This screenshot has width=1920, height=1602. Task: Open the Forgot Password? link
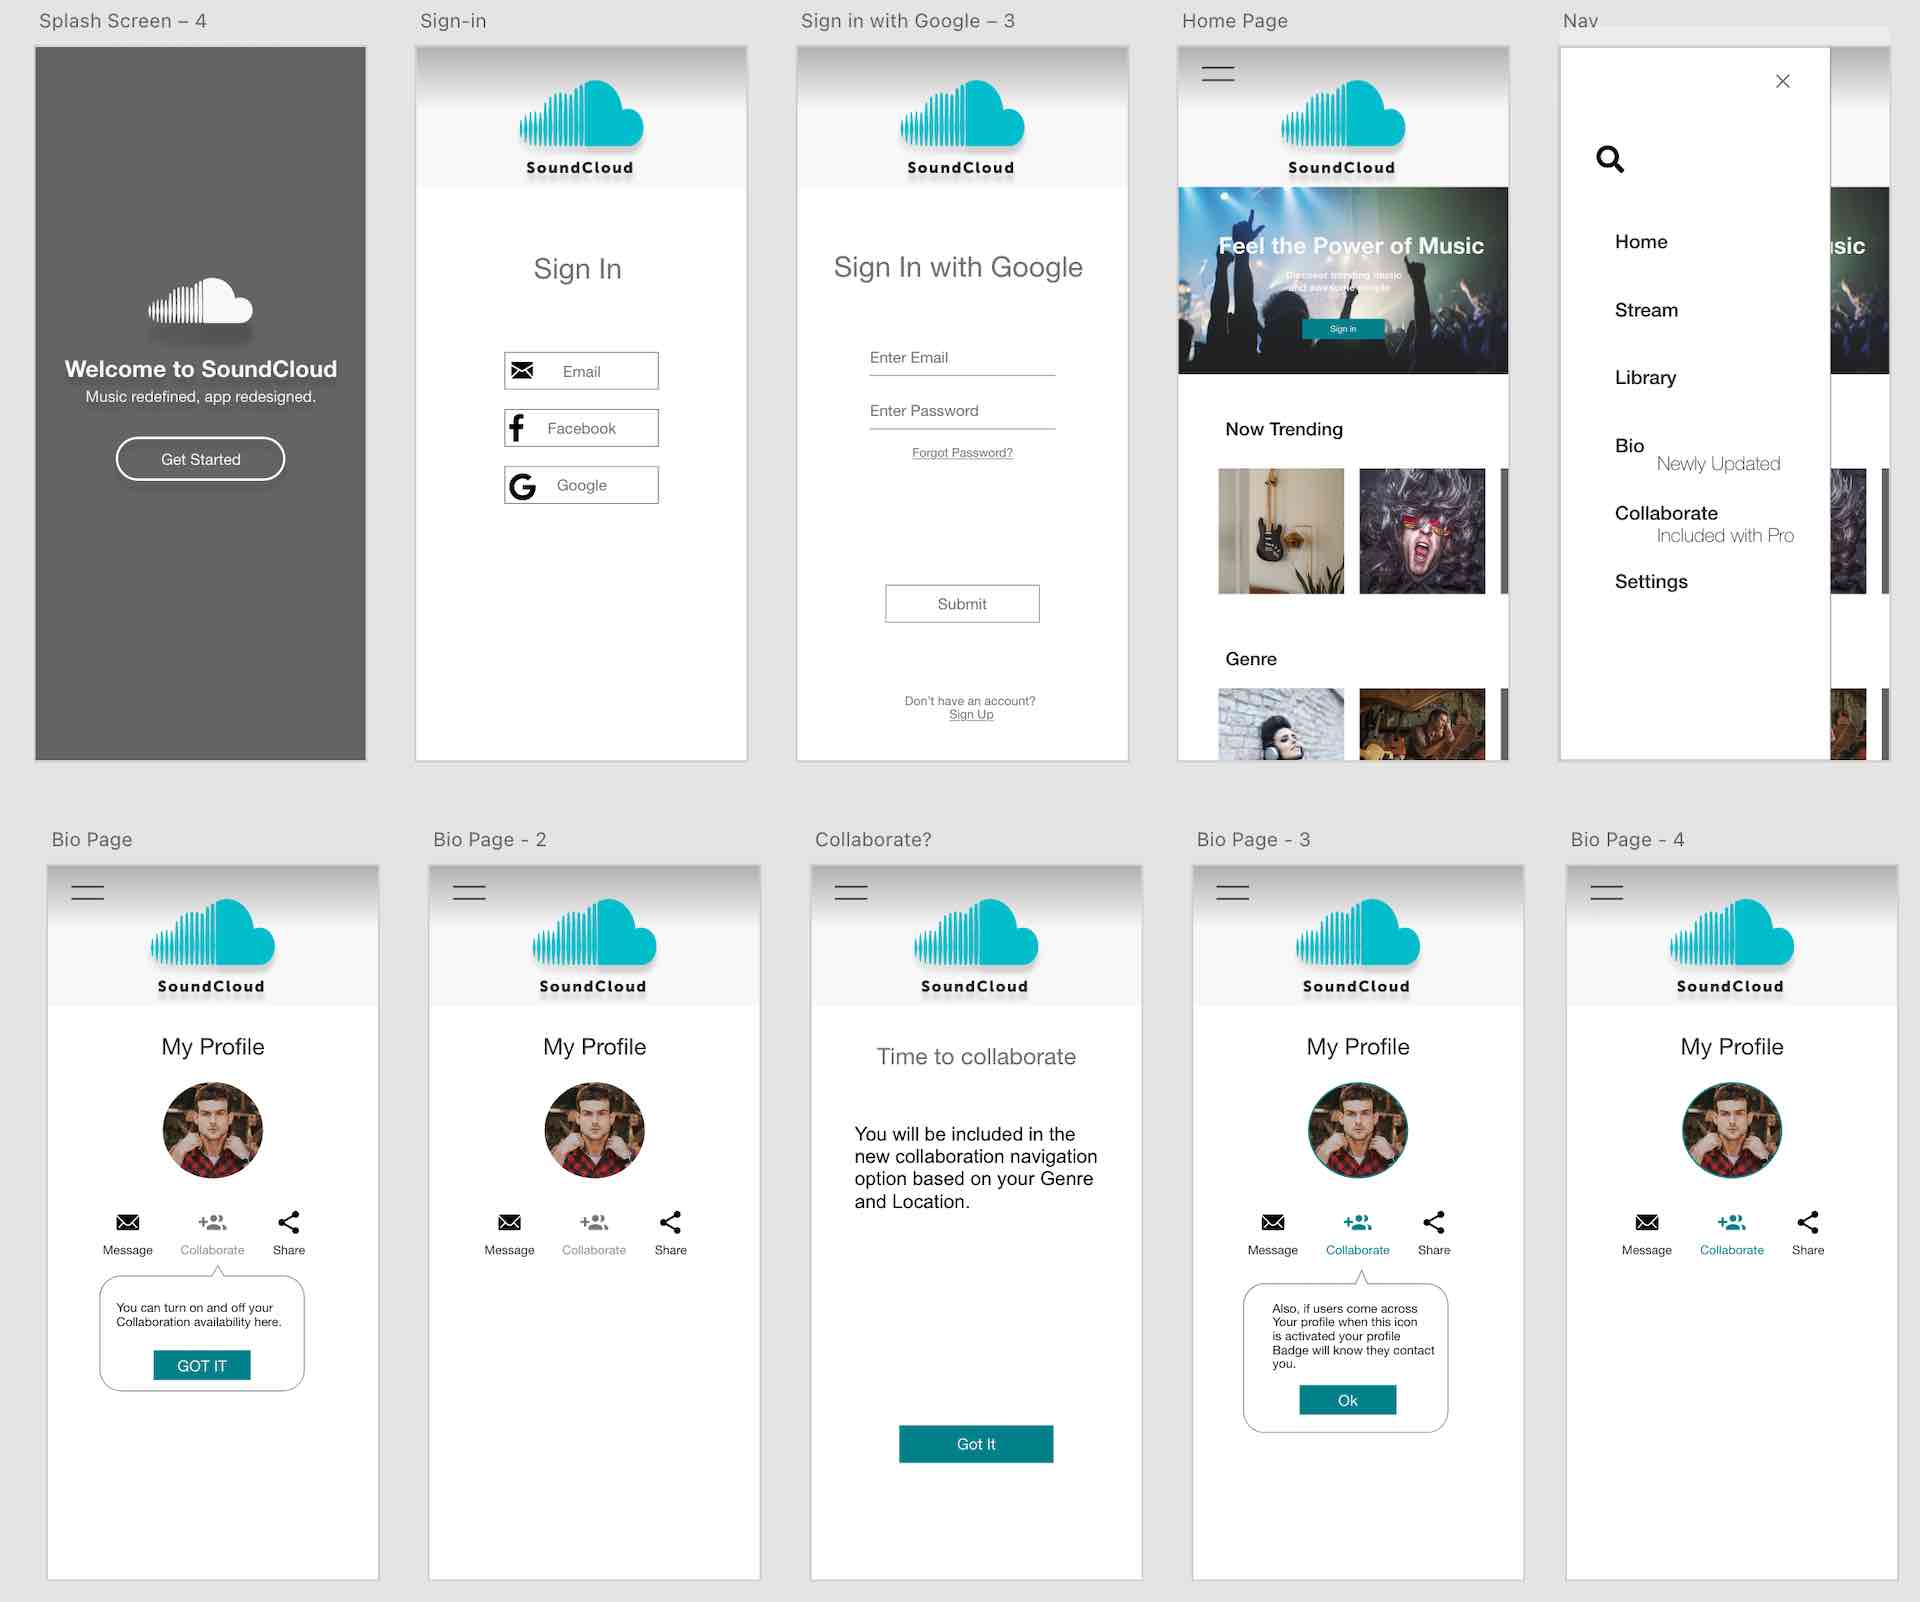click(x=962, y=453)
